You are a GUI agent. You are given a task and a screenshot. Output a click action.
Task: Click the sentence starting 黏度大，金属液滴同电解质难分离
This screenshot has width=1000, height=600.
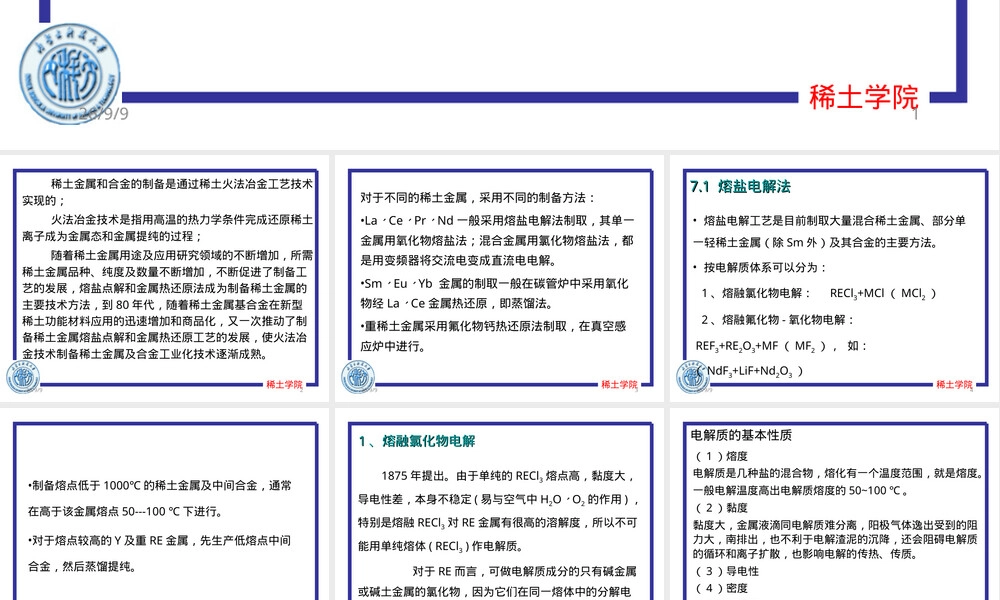click(x=835, y=539)
